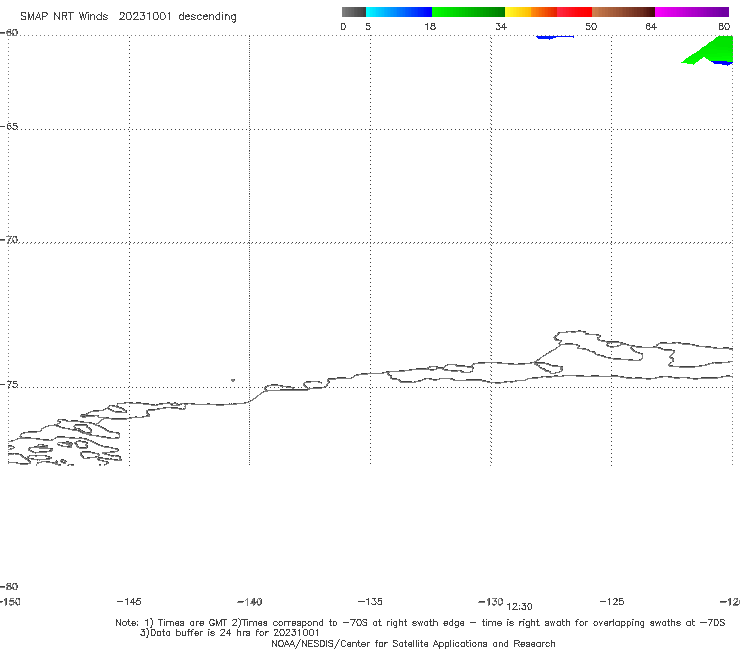The image size is (740, 650).
Task: Click the -135 longitude axis label
Action: [x=370, y=601]
